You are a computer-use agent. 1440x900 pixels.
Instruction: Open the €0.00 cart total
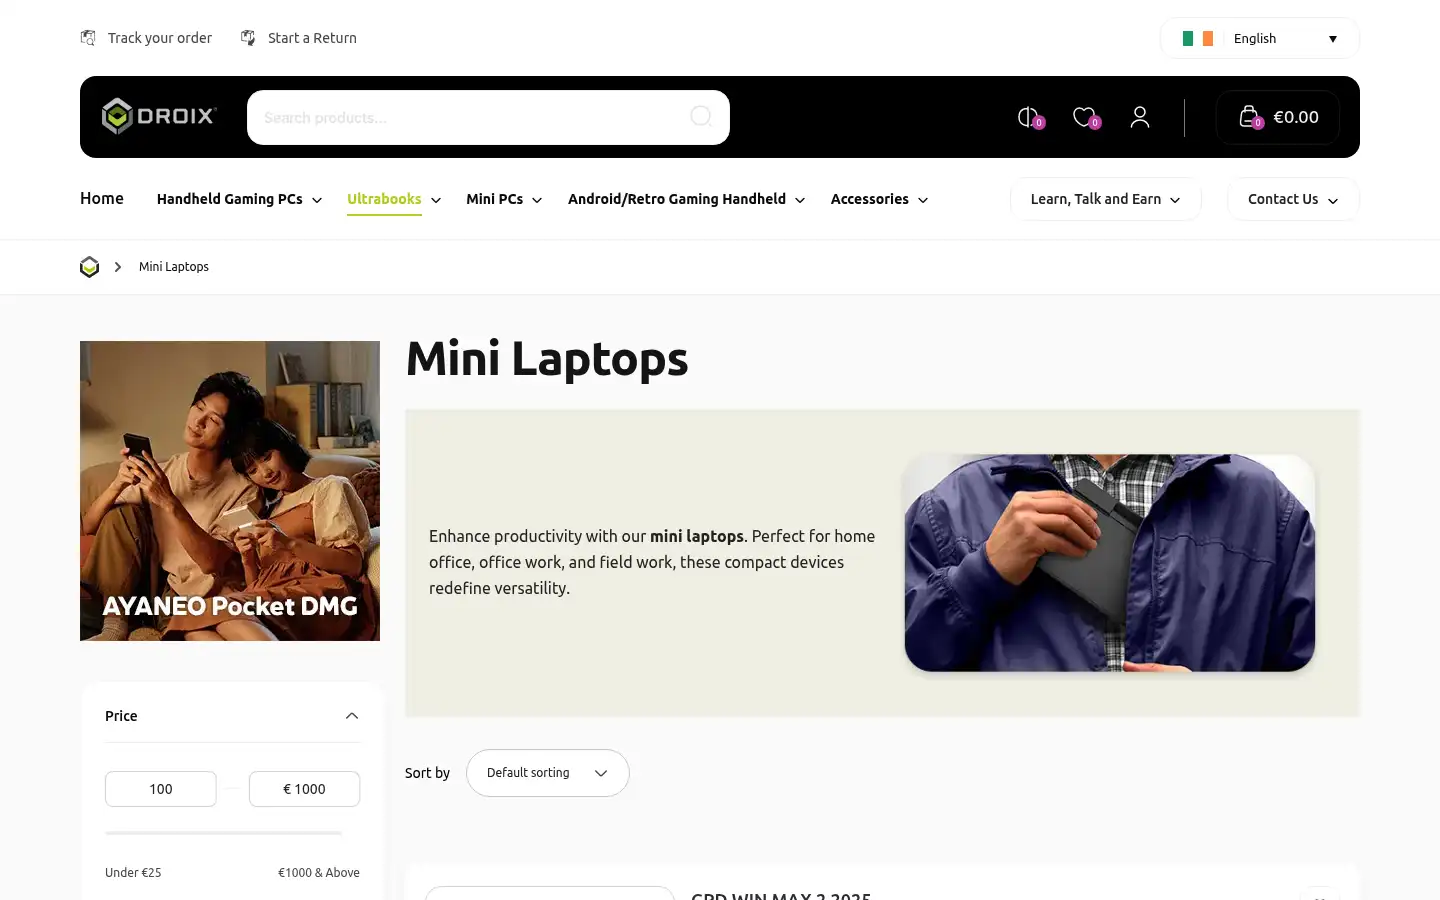(1296, 117)
